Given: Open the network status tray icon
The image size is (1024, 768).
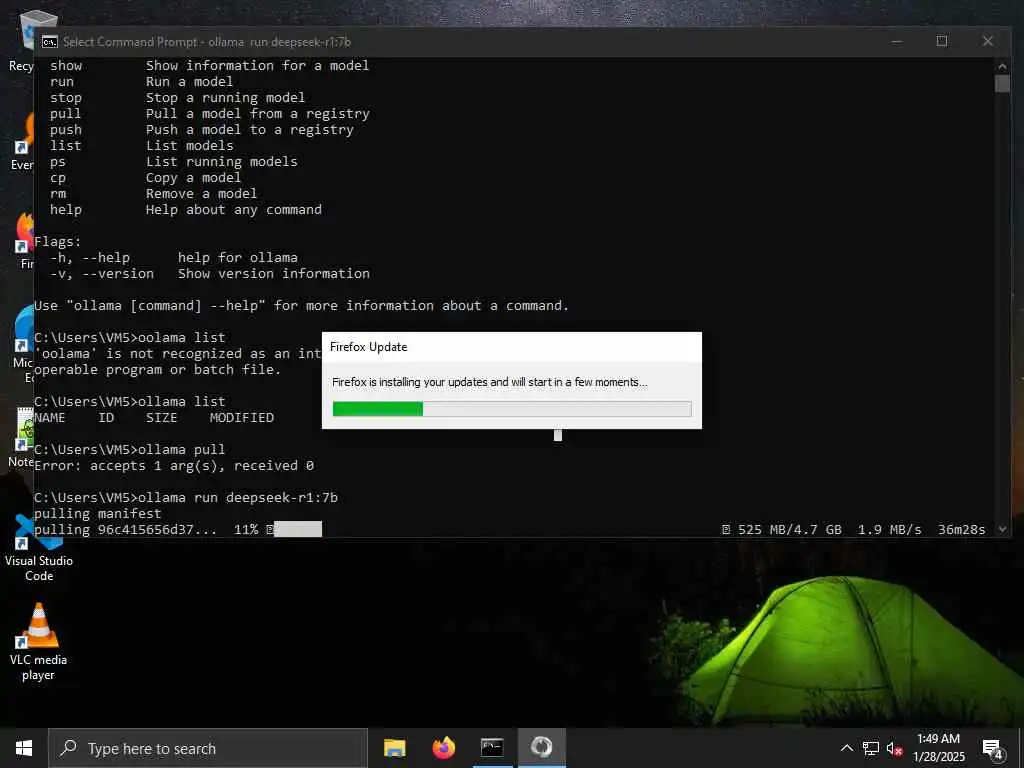Looking at the screenshot, I should coord(871,748).
